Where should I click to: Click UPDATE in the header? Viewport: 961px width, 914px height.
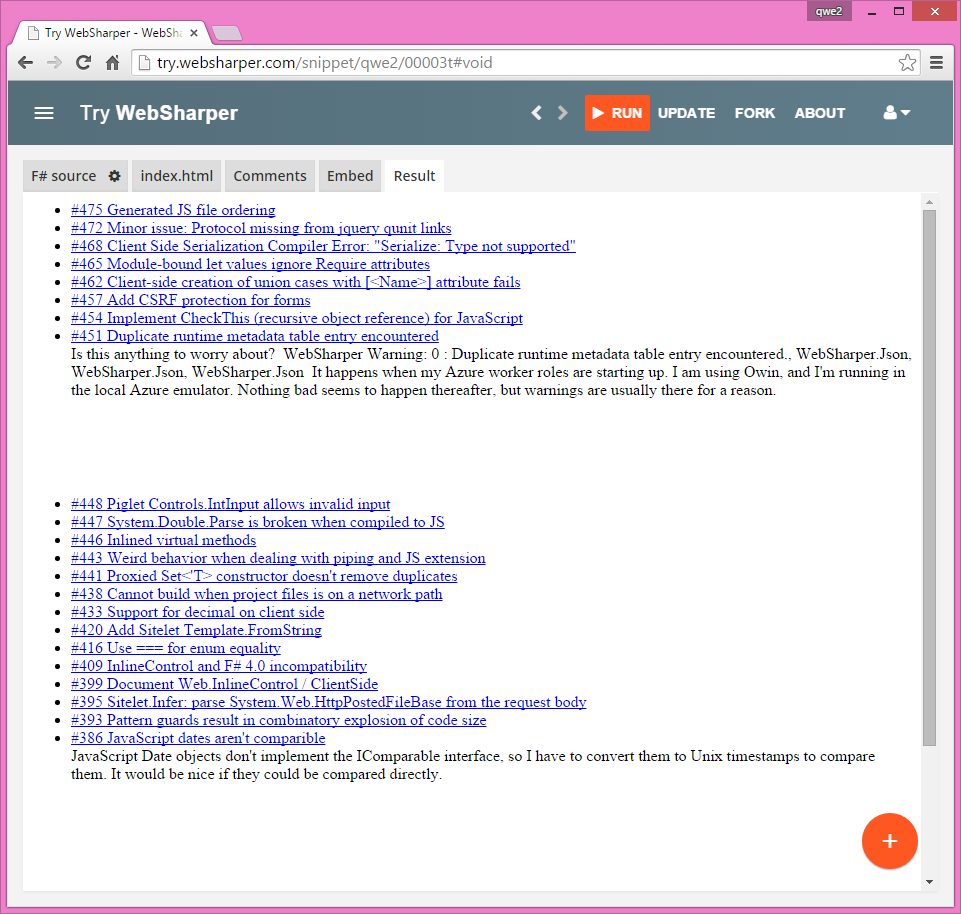(686, 113)
